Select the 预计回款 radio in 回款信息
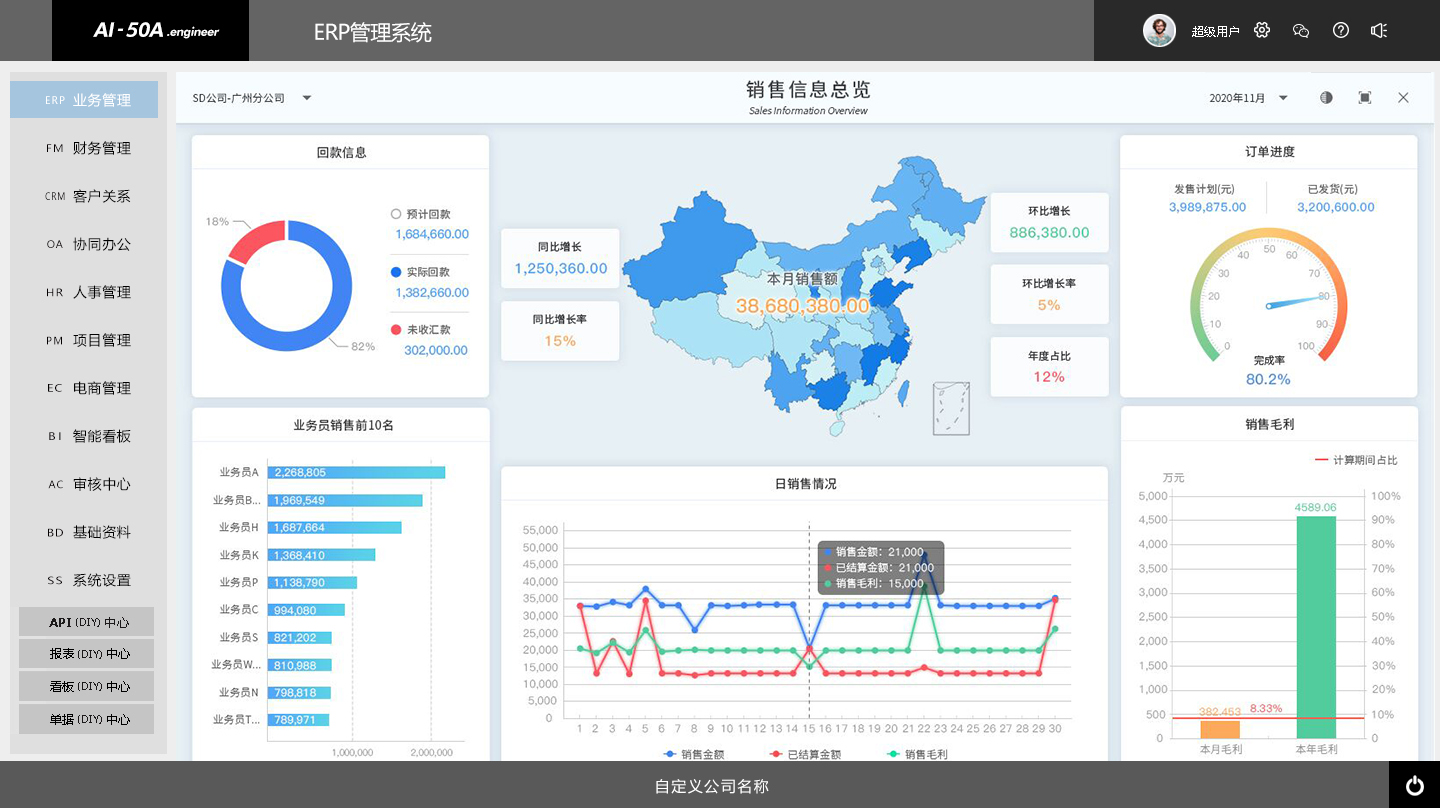Image resolution: width=1440 pixels, height=808 pixels. [395, 213]
